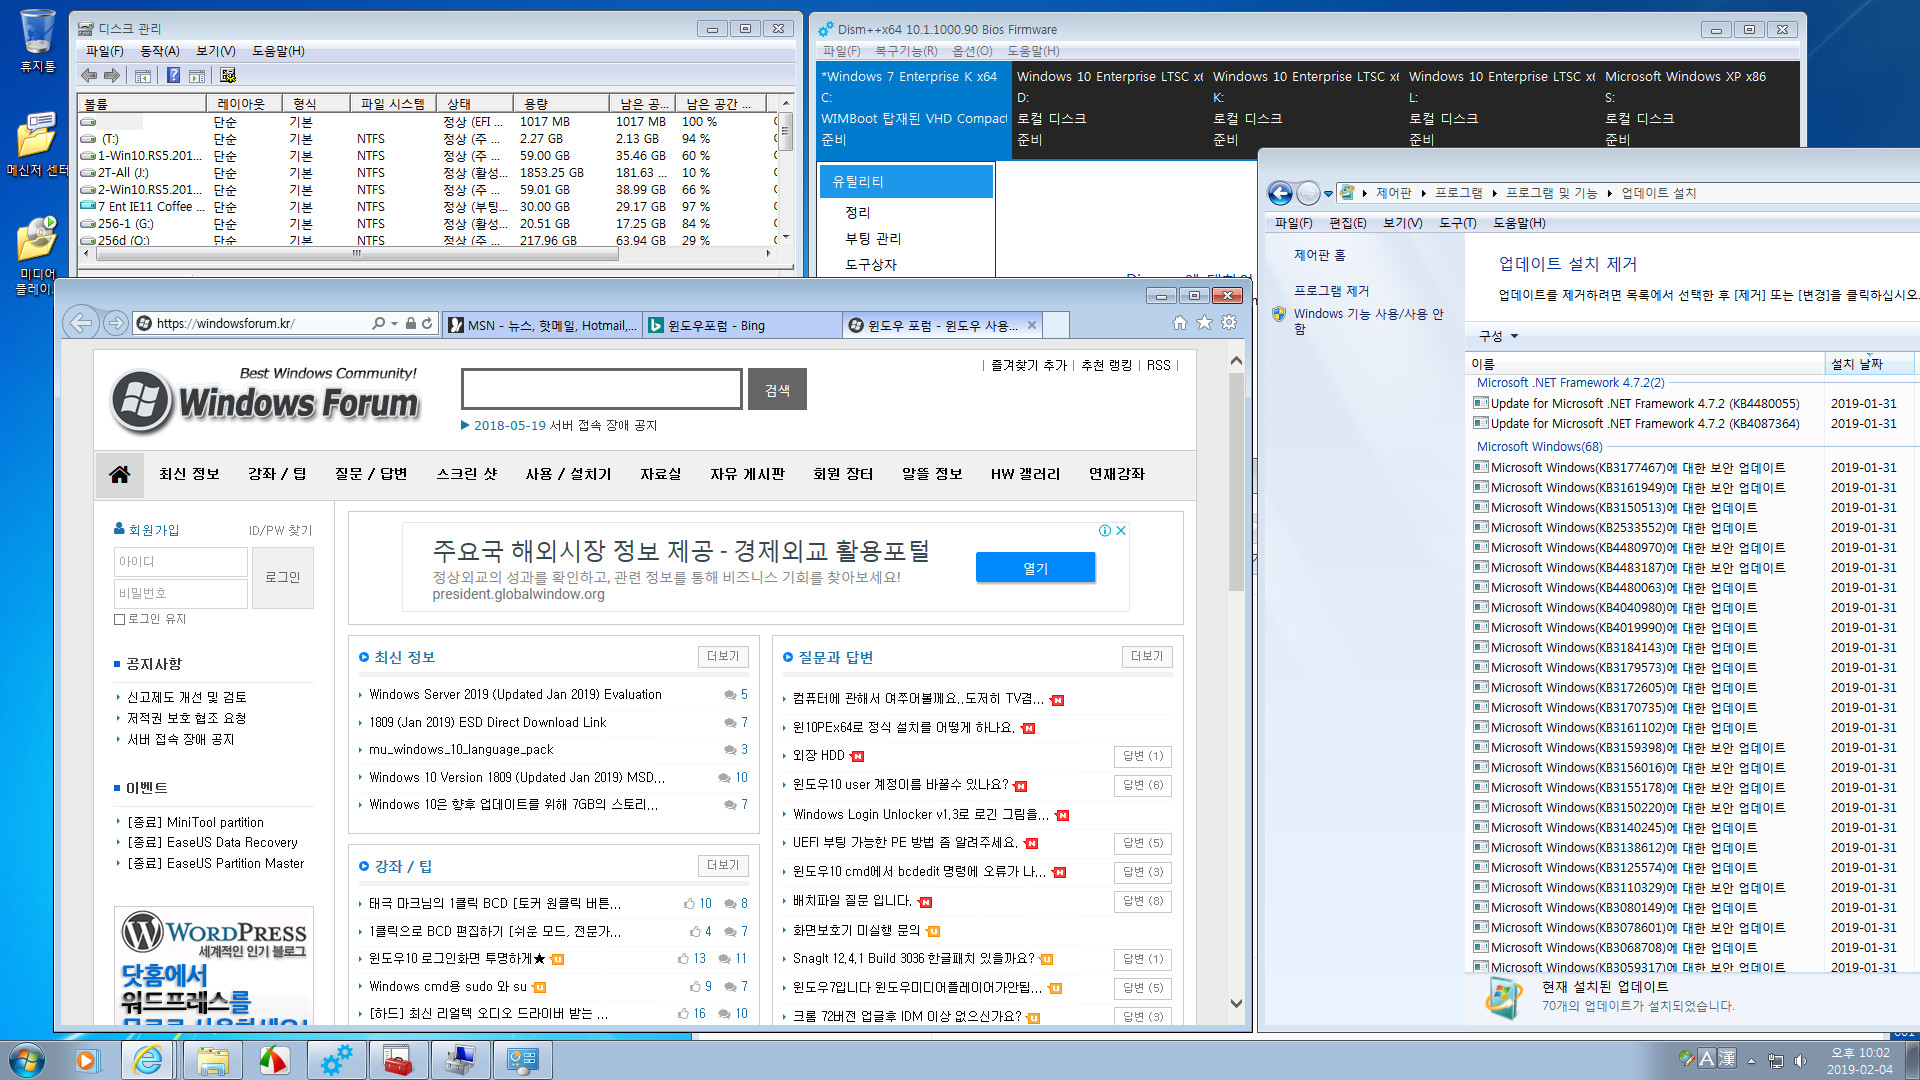Click the back button in the Control Panel window
The height and width of the screenshot is (1080, 1920).
[x=1280, y=193]
